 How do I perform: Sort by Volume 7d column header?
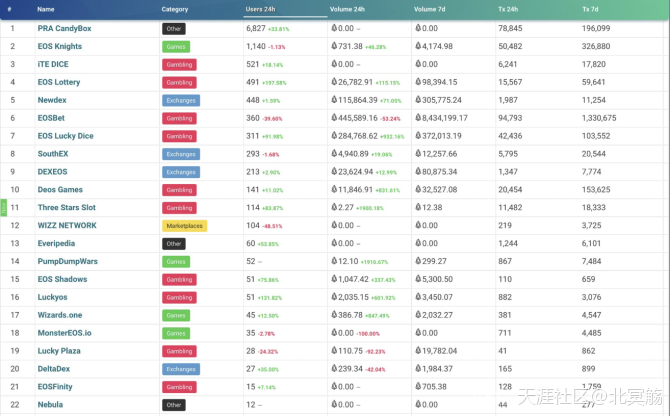click(x=429, y=9)
